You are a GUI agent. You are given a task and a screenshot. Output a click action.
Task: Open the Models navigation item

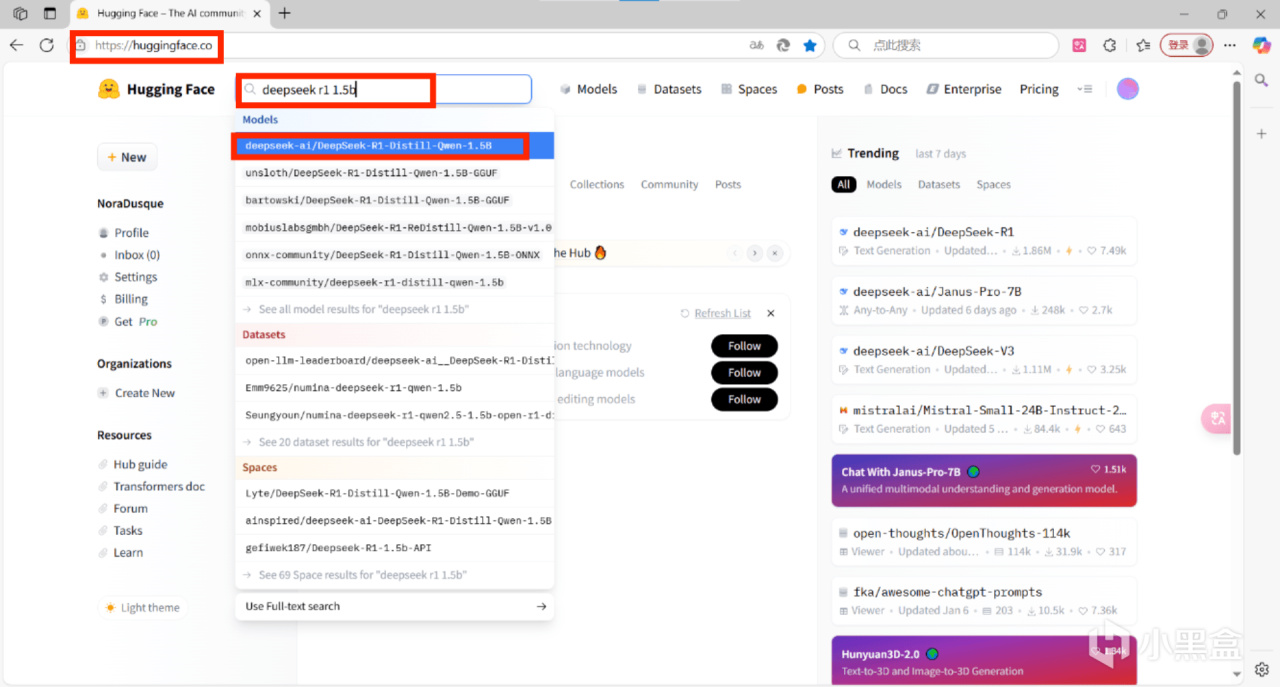588,89
